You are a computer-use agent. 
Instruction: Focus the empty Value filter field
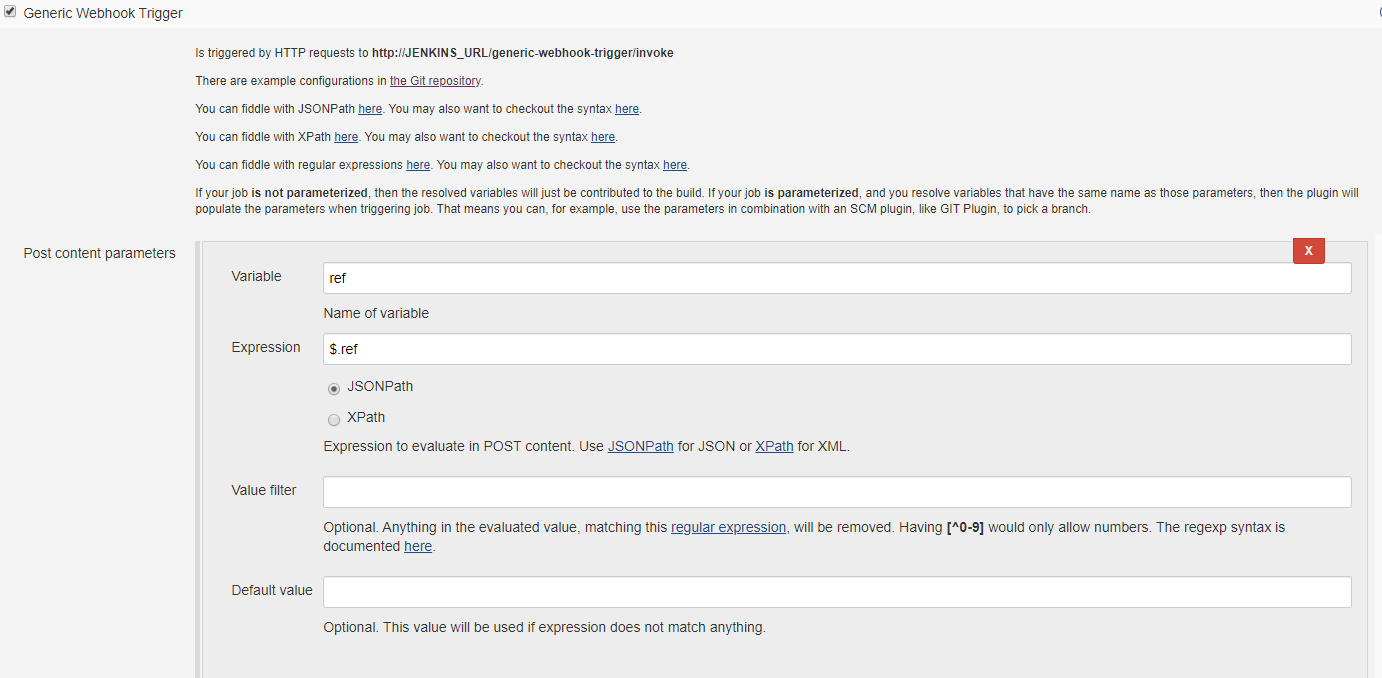[837, 492]
